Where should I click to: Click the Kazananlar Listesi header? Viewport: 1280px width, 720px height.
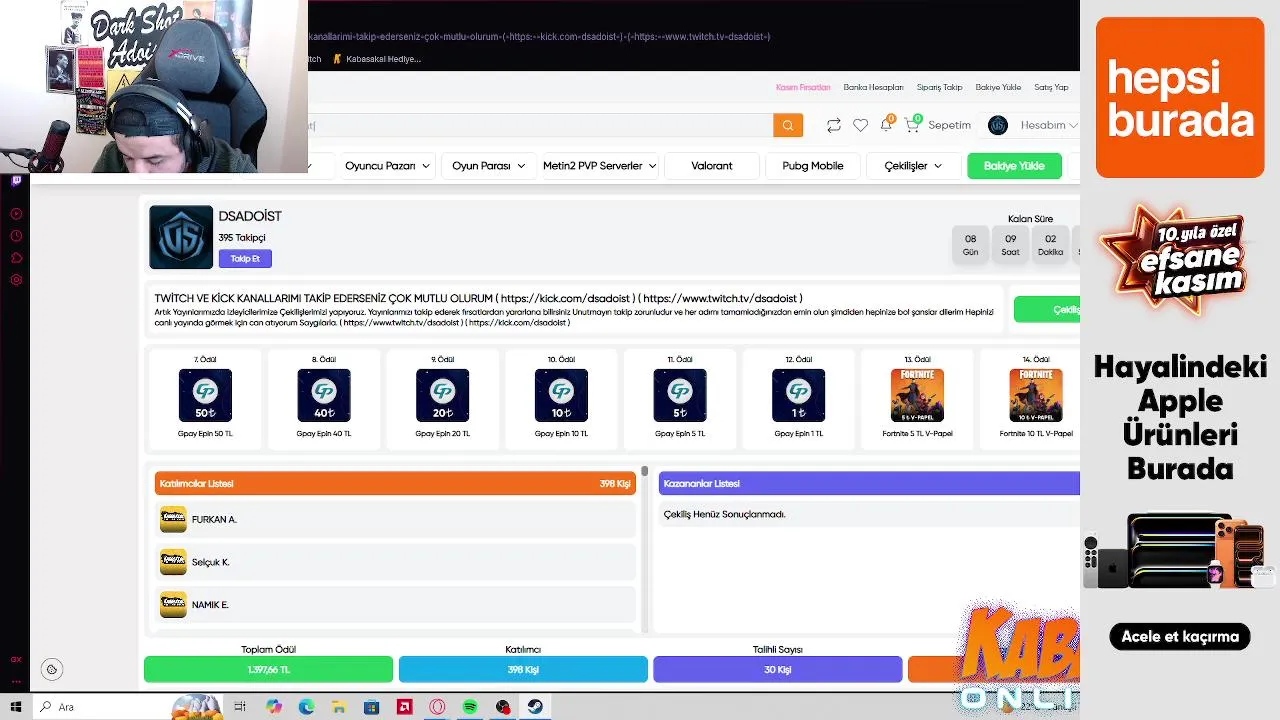point(869,483)
